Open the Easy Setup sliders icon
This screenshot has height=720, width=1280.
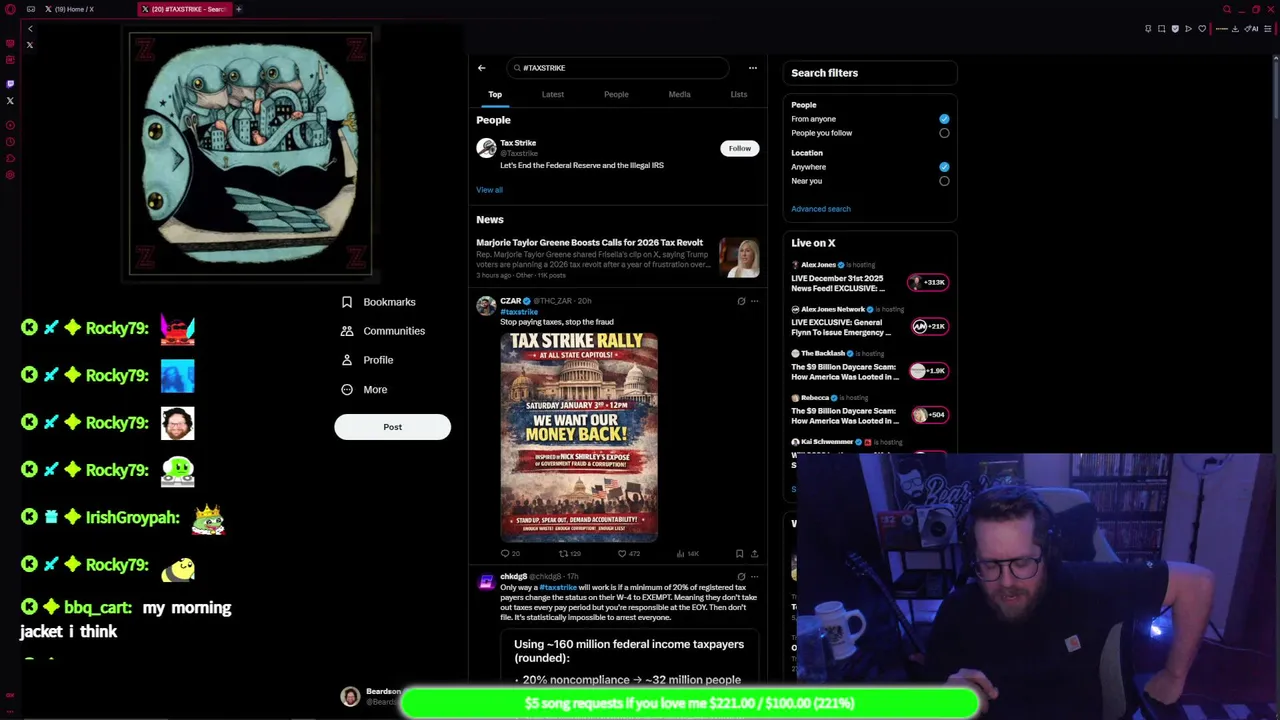pos(1270,29)
